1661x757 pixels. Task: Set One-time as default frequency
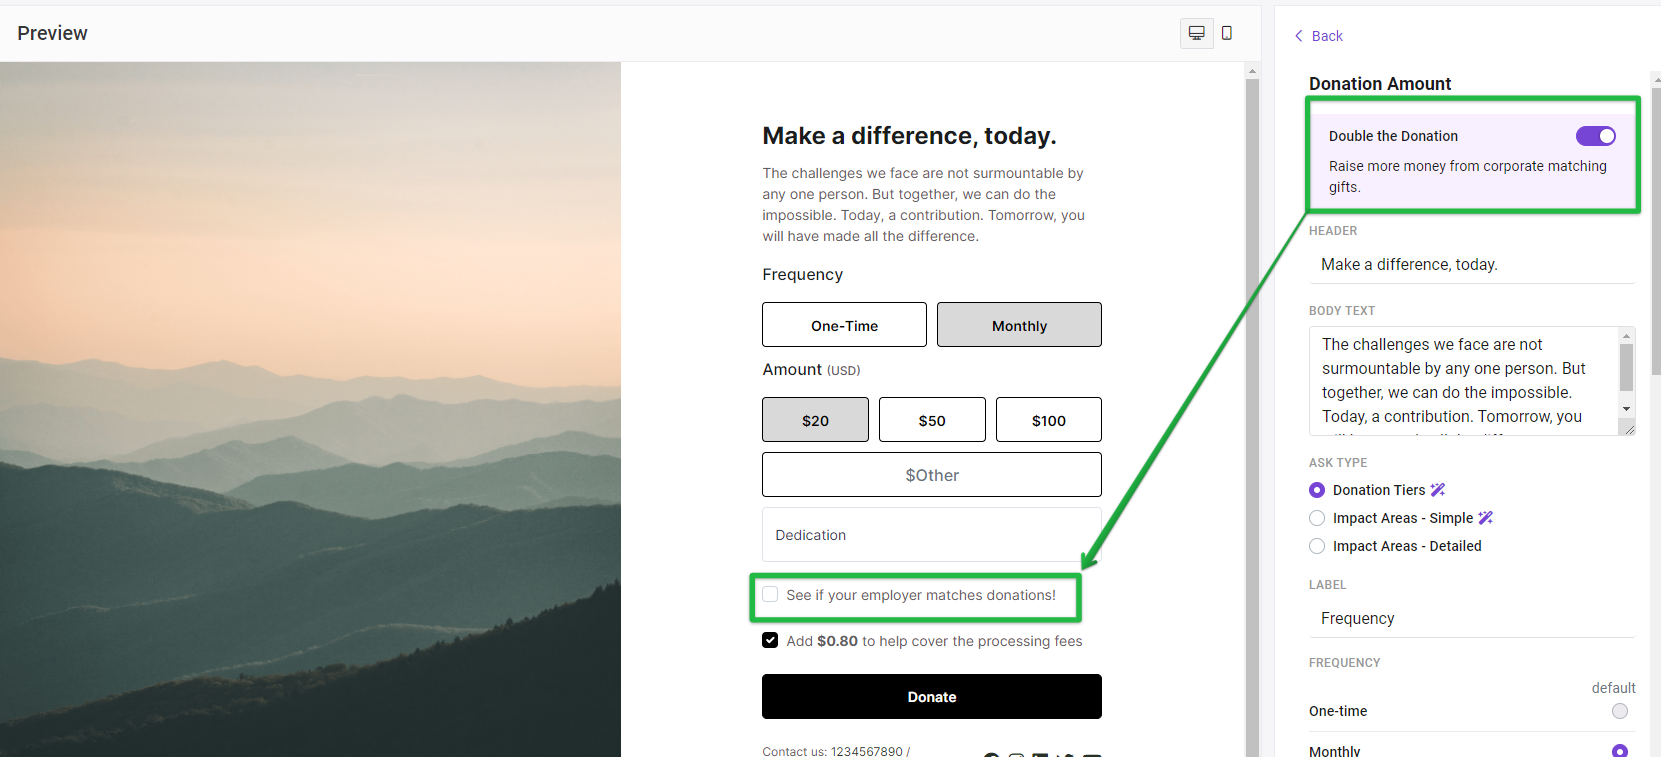(x=1620, y=711)
